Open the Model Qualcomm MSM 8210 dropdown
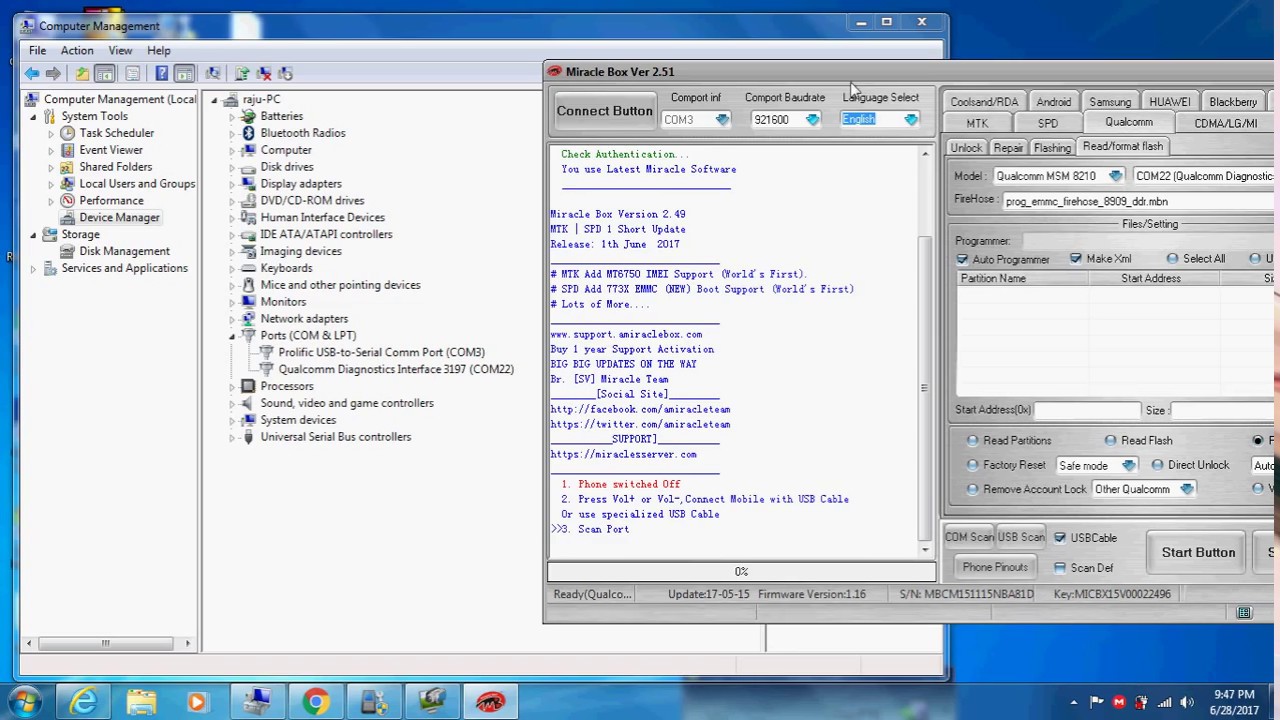The image size is (1280, 720). coord(1058,177)
